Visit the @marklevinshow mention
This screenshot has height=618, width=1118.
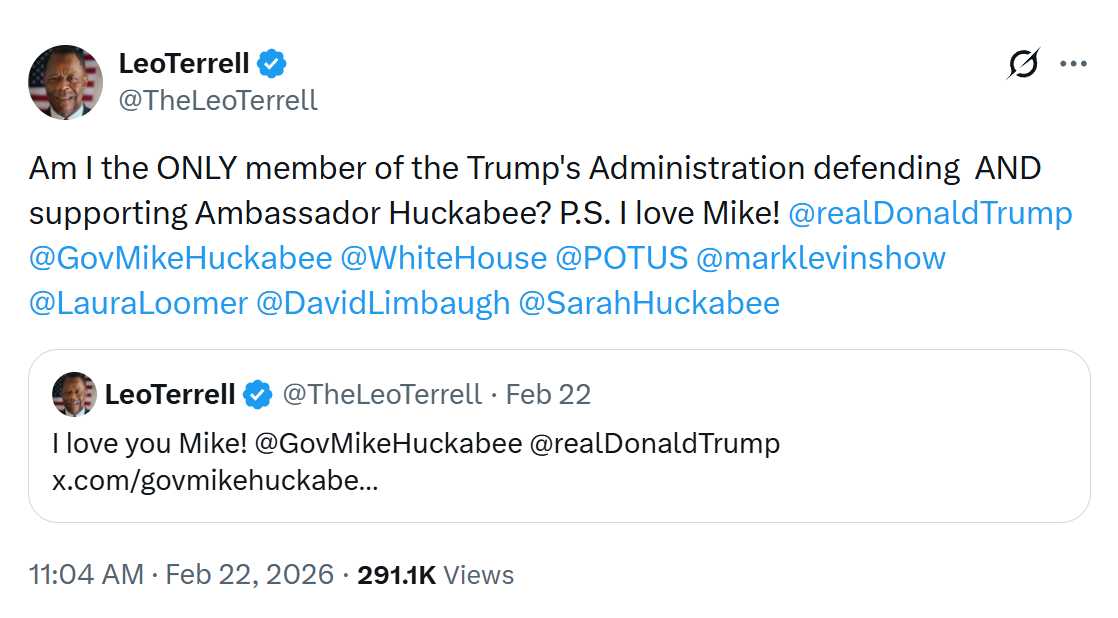click(x=820, y=257)
